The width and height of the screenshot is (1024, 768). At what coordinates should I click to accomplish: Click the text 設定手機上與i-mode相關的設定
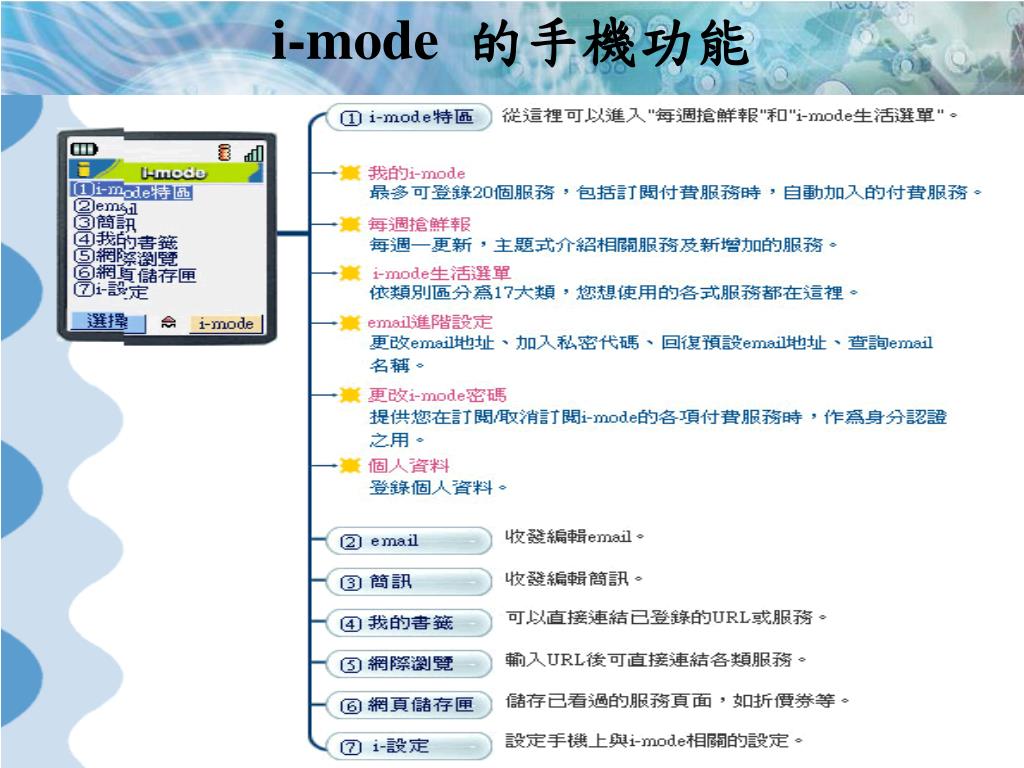click(647, 741)
